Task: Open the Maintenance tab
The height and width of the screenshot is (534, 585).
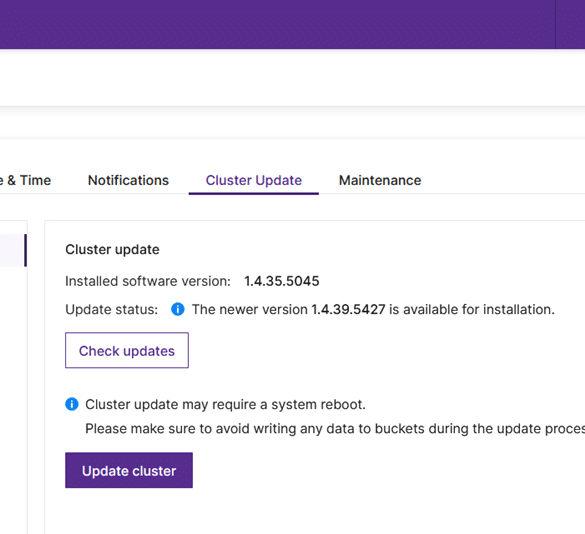Action: [380, 180]
